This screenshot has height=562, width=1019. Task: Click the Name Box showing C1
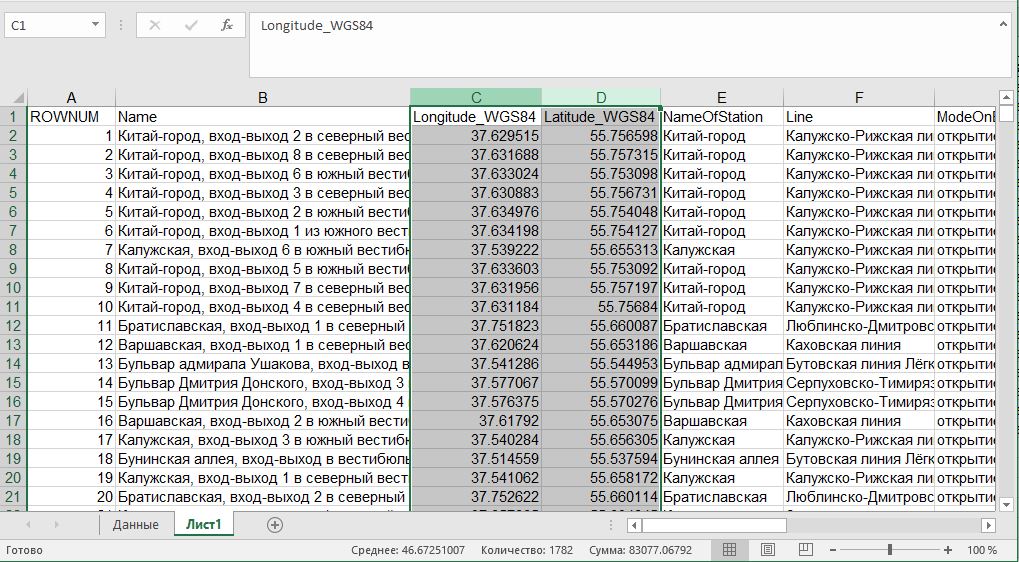coord(47,25)
